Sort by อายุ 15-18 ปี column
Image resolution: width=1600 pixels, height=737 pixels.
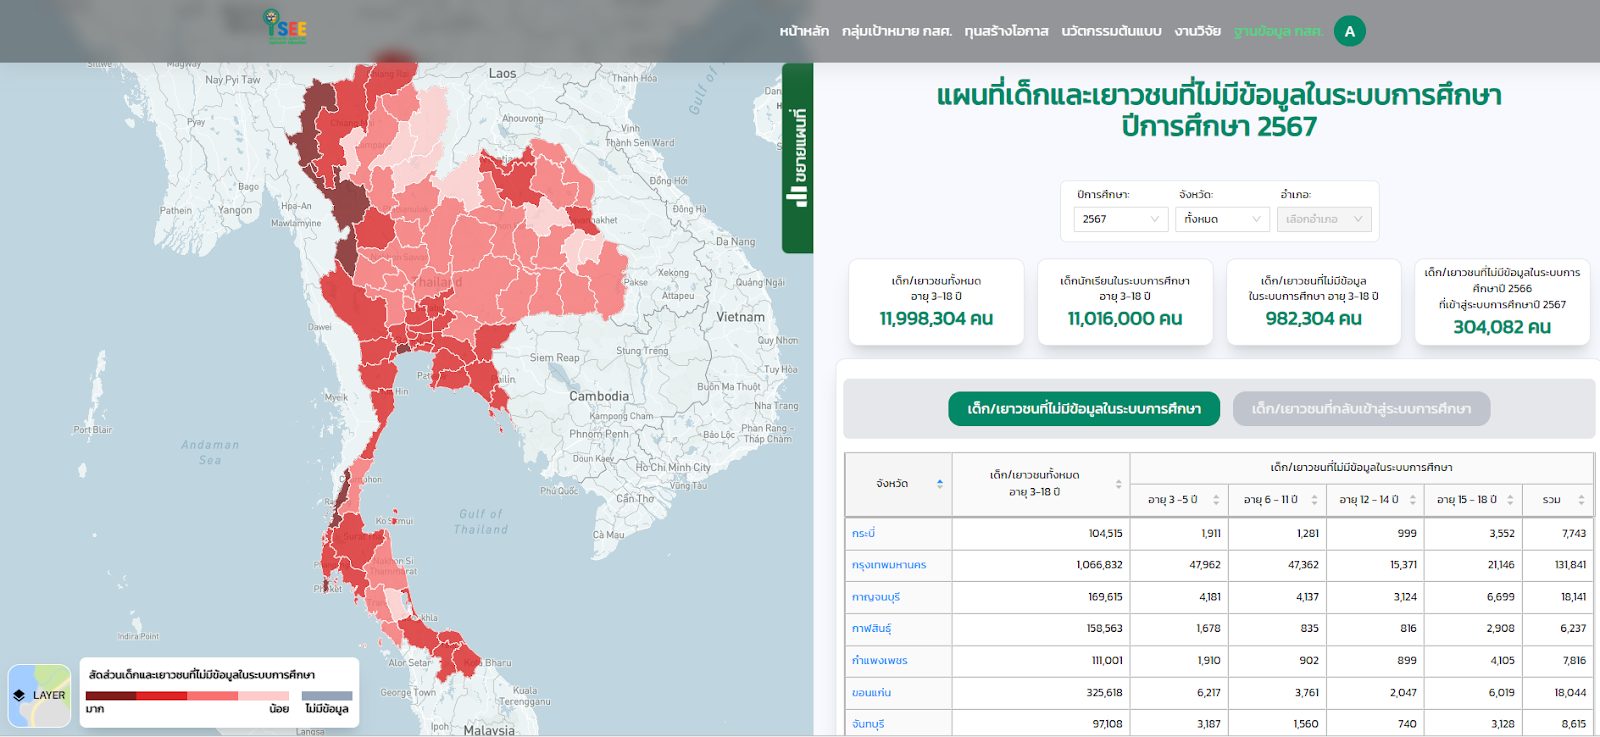pos(1510,500)
